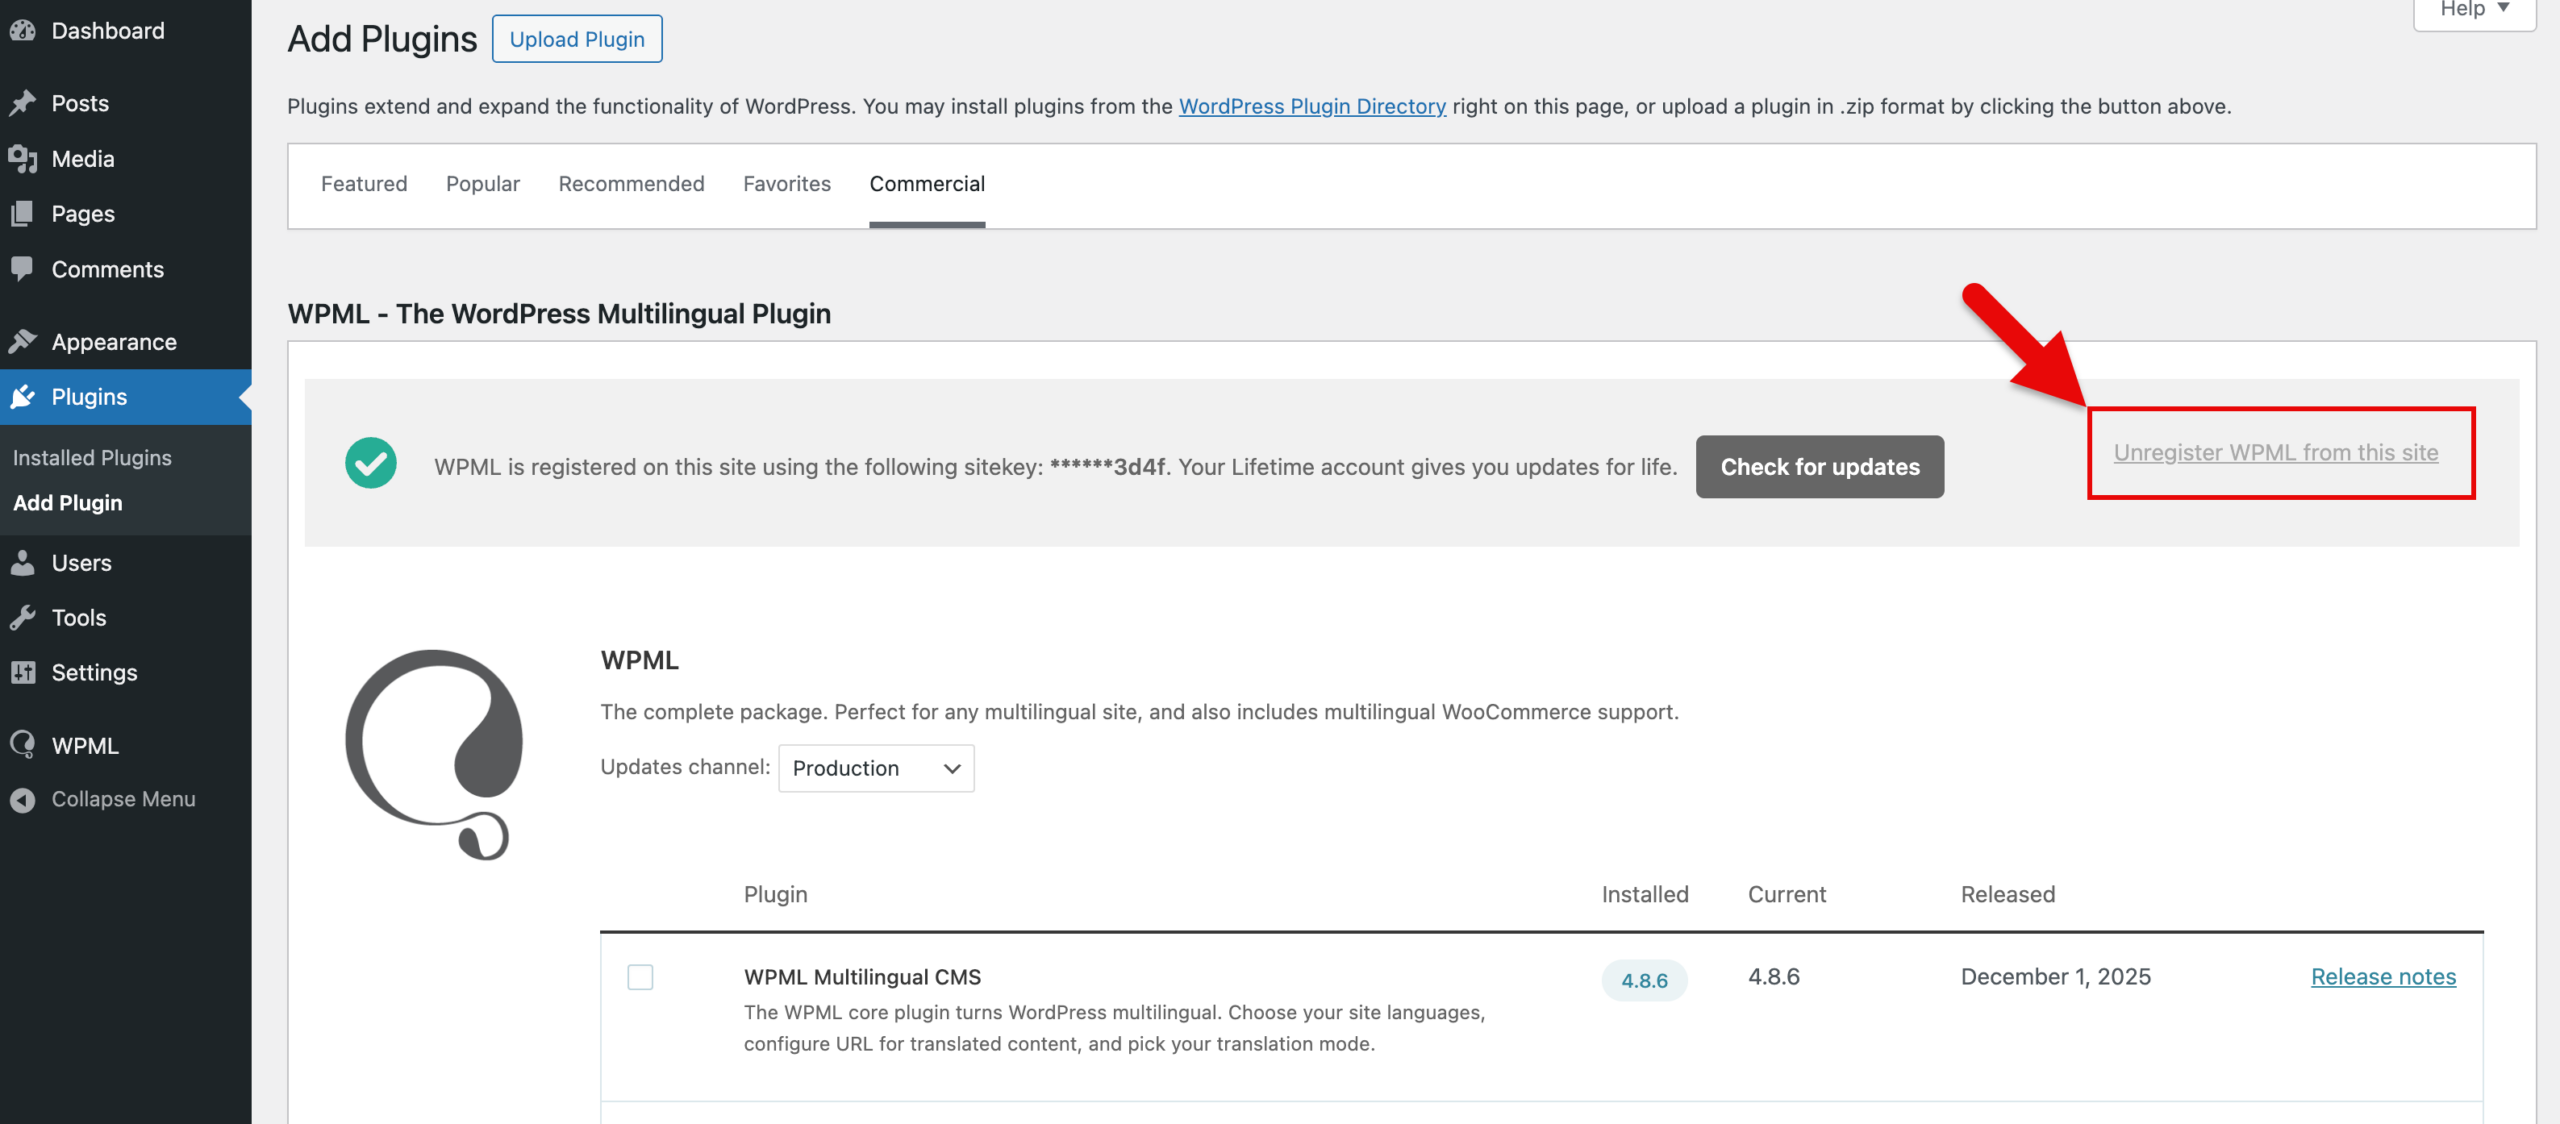Click the Tools wrench icon
2560x1124 pixels.
[22, 618]
